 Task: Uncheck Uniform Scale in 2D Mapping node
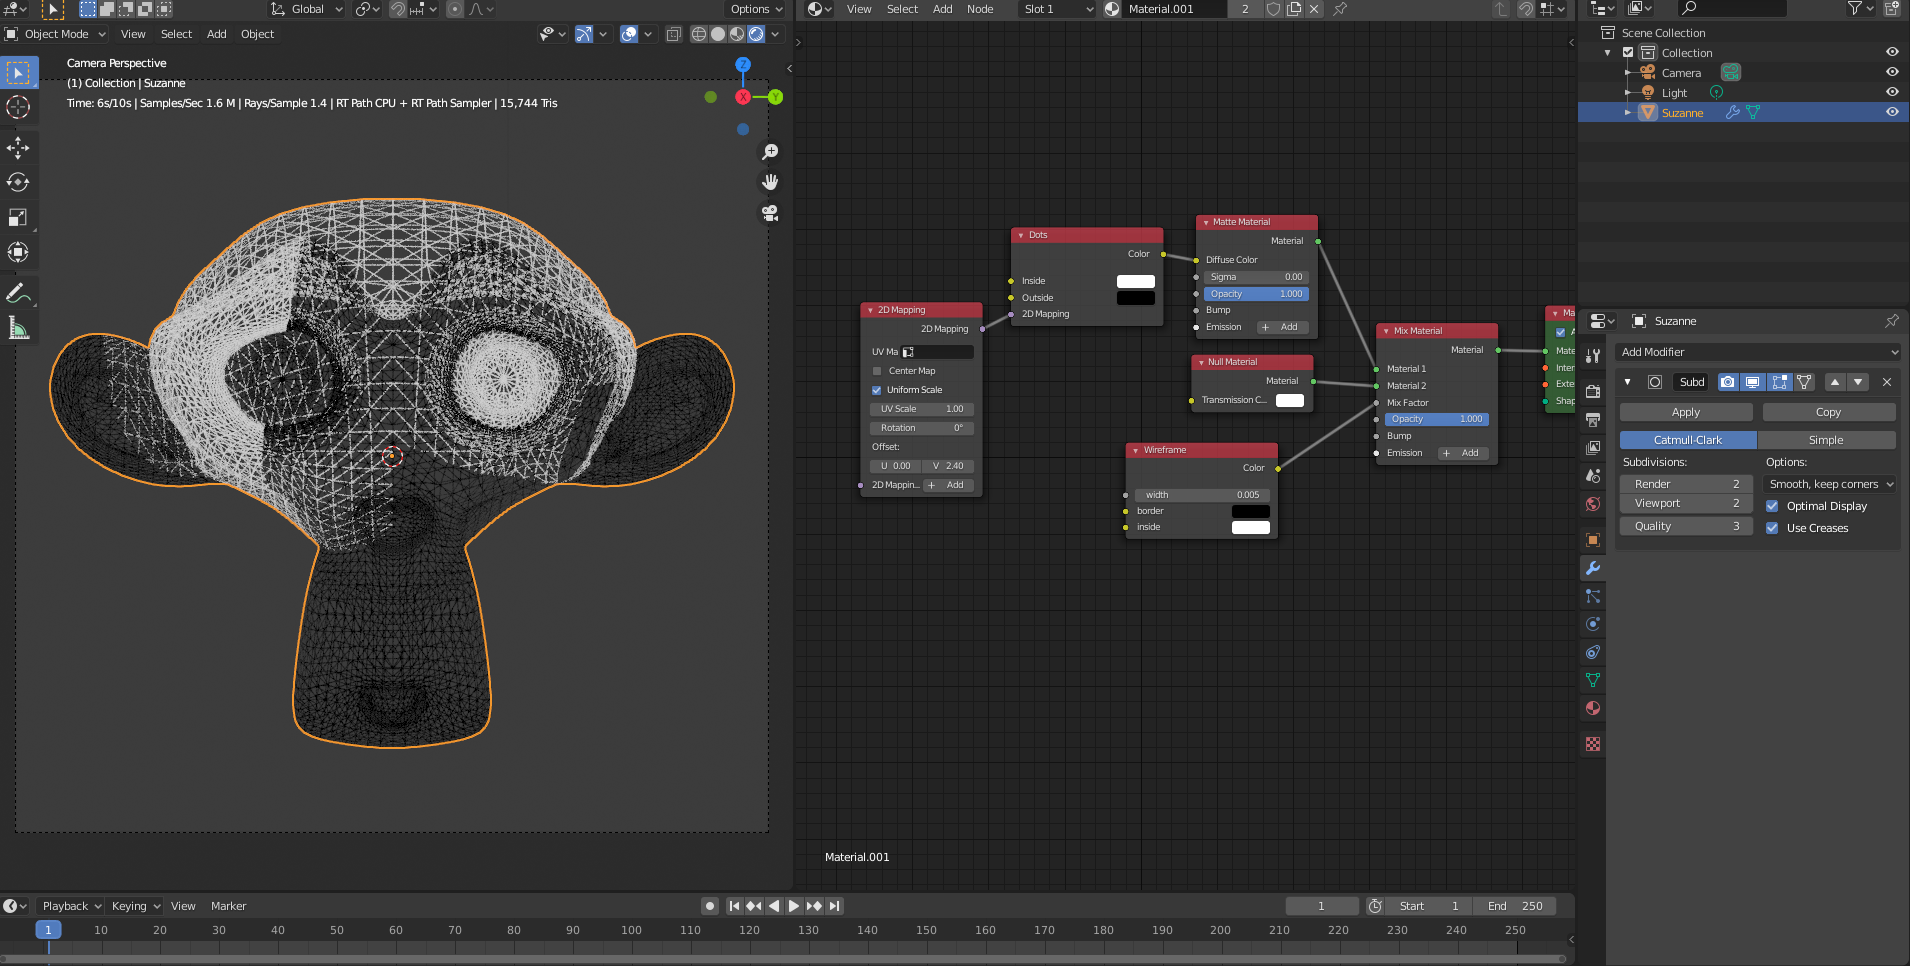click(x=877, y=390)
